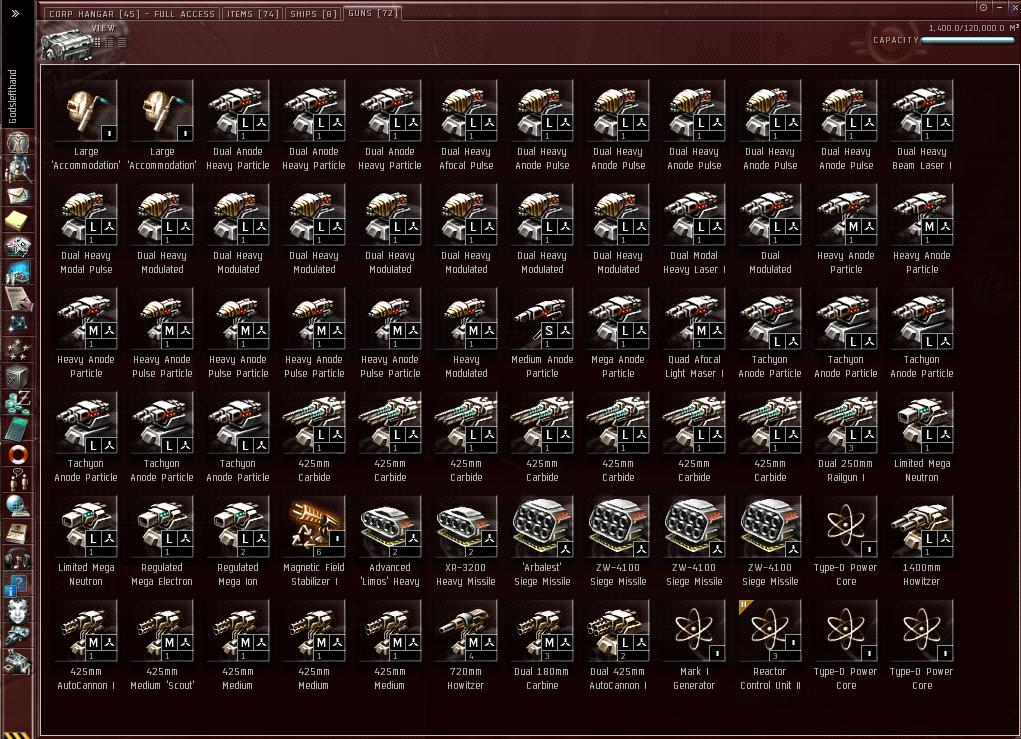
Task: Select the Dual Heavy Modal Pulse item
Action: pyautogui.click(x=86, y=230)
